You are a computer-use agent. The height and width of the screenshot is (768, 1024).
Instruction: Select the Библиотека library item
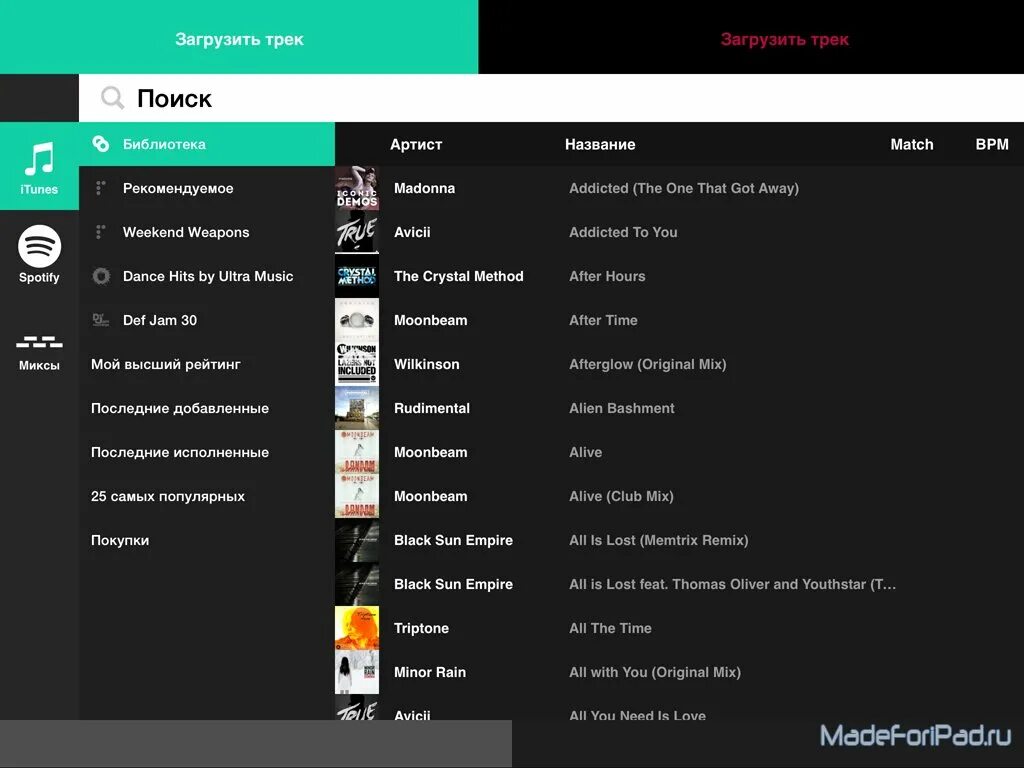click(x=207, y=144)
